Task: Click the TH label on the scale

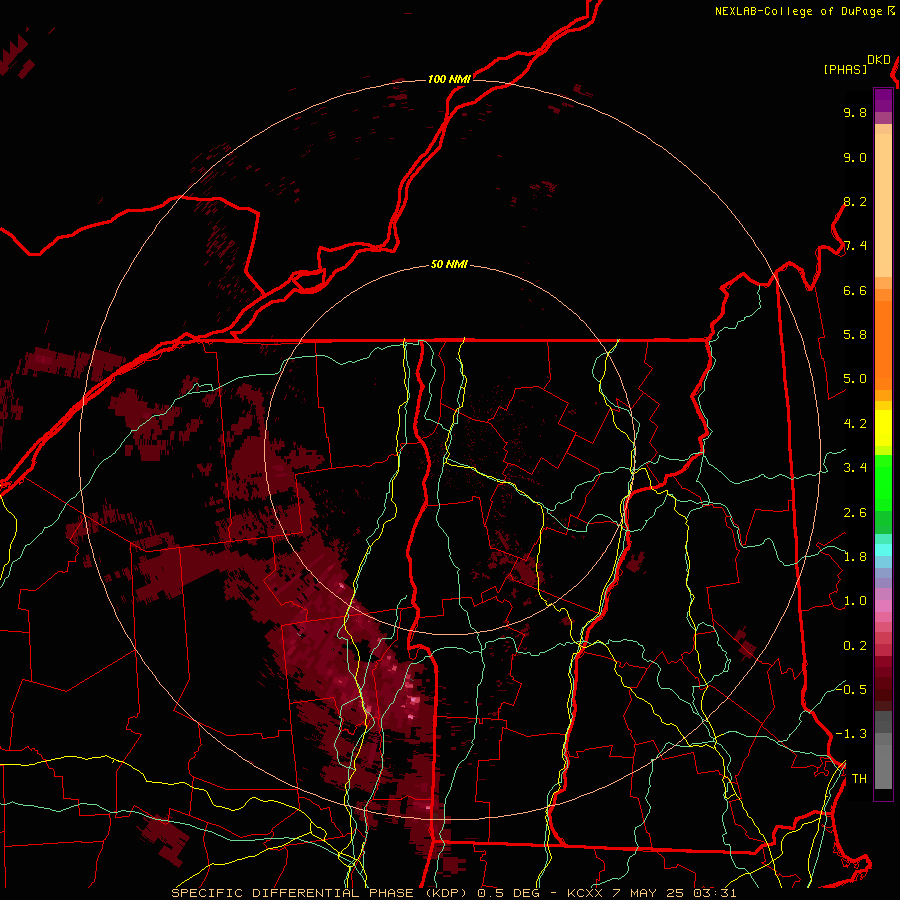Action: [x=859, y=779]
